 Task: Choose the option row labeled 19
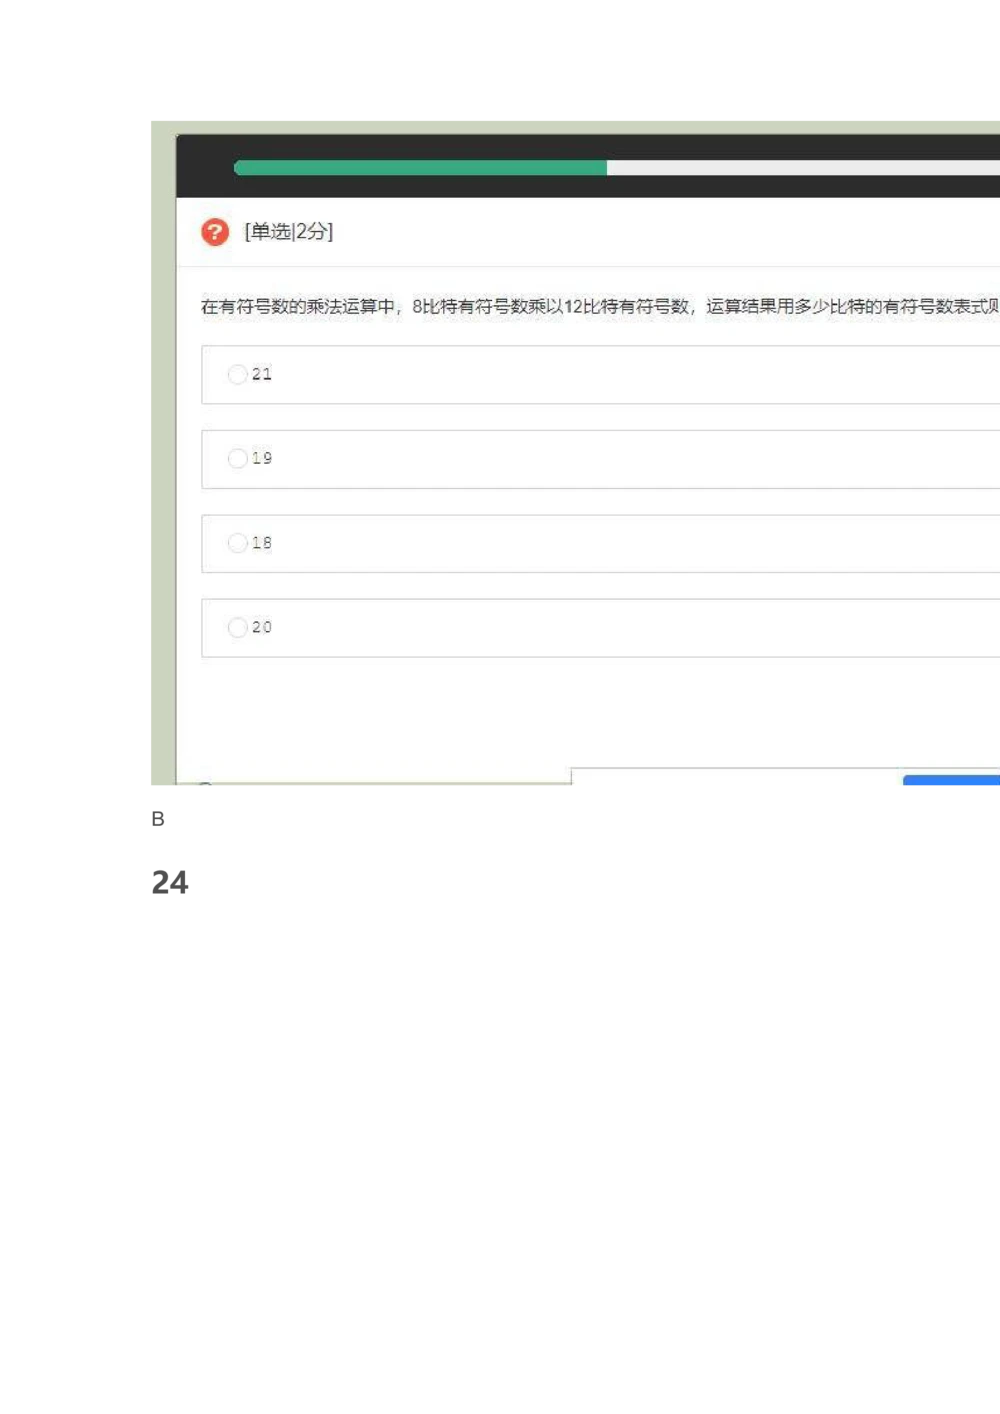tap(600, 458)
